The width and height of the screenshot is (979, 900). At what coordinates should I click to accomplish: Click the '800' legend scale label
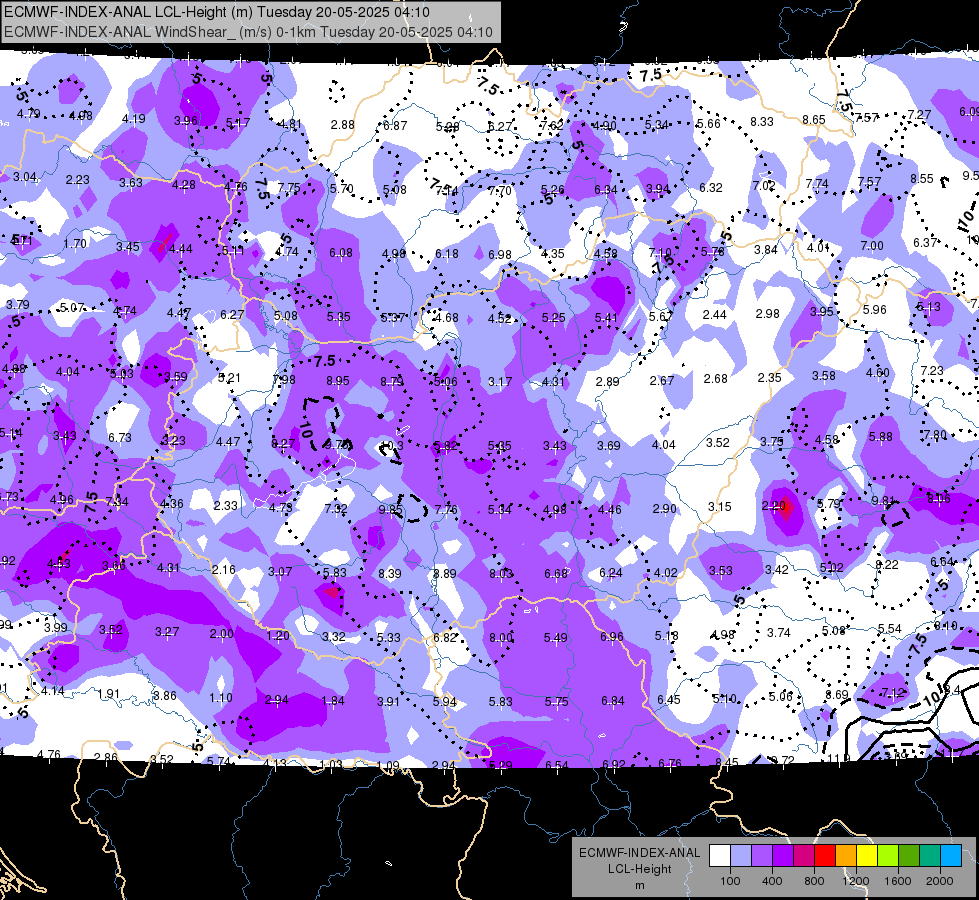(814, 881)
